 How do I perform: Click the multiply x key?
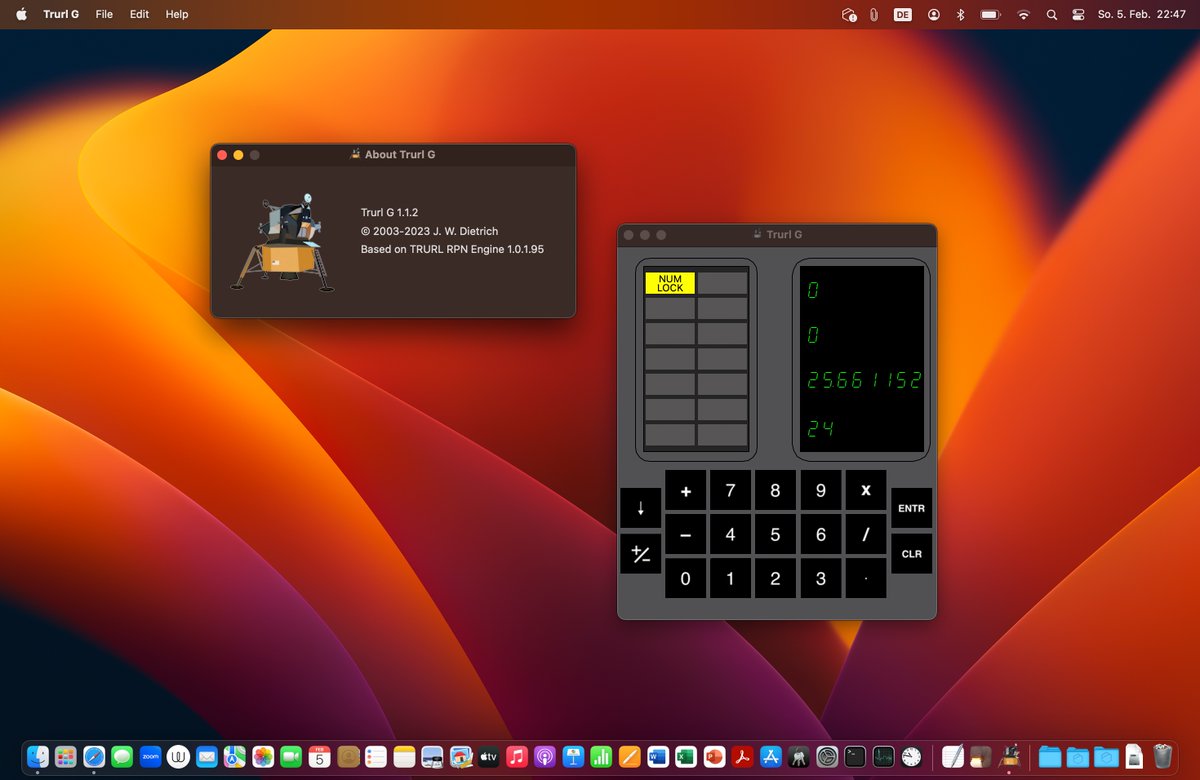tap(866, 490)
